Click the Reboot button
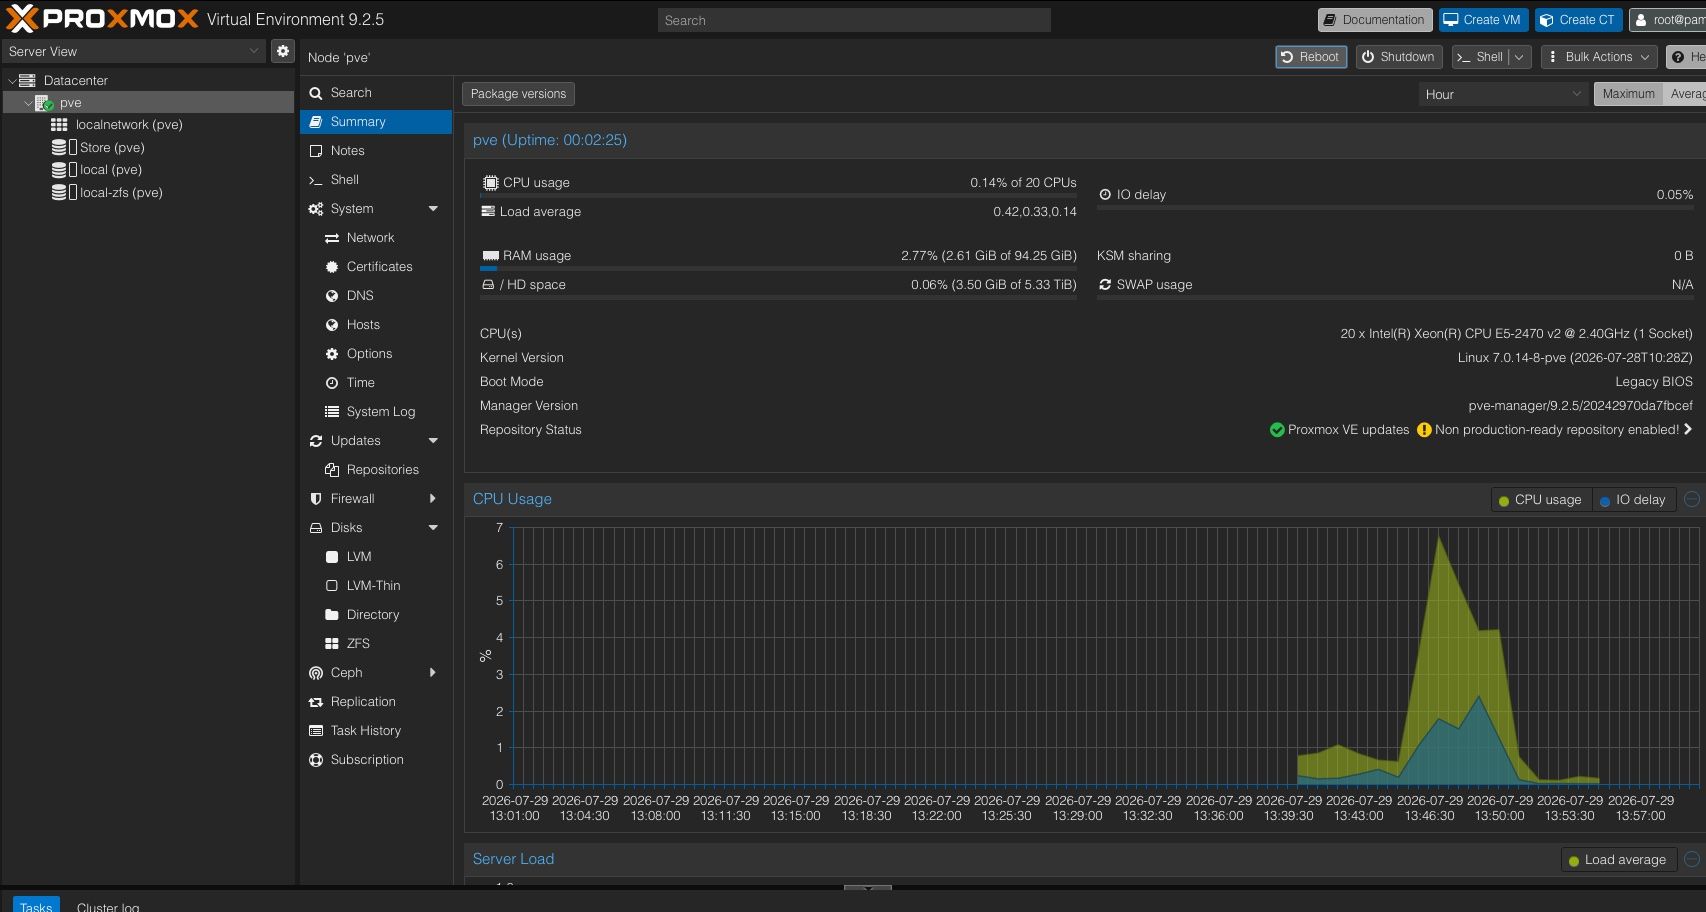Image resolution: width=1706 pixels, height=912 pixels. tap(1311, 57)
